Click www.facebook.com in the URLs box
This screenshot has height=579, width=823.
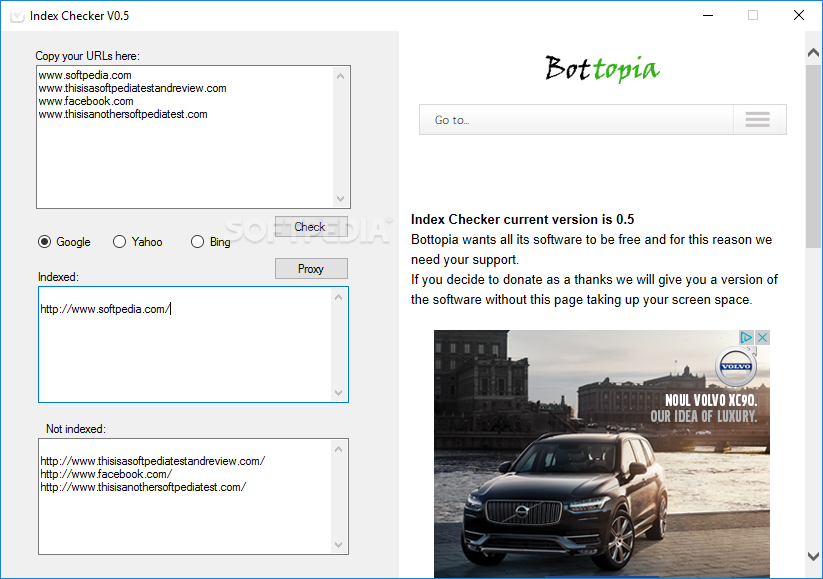[86, 101]
